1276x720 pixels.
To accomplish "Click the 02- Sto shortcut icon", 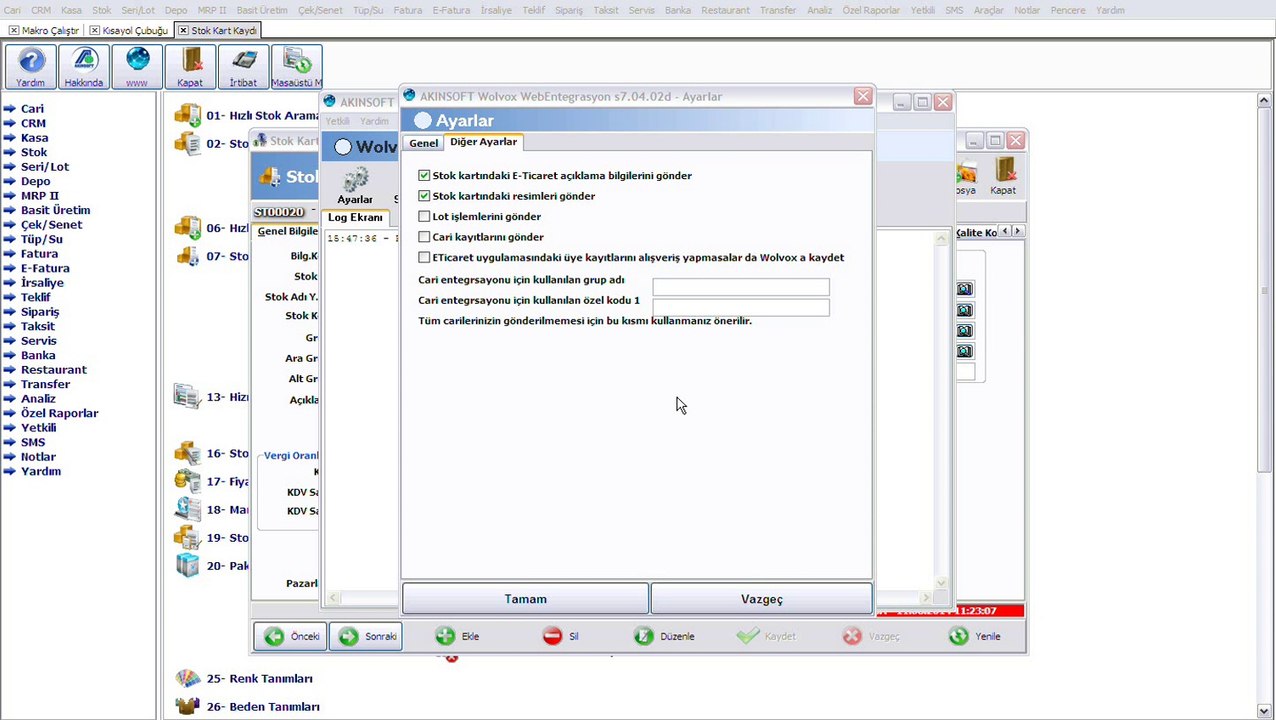I will click(x=188, y=143).
